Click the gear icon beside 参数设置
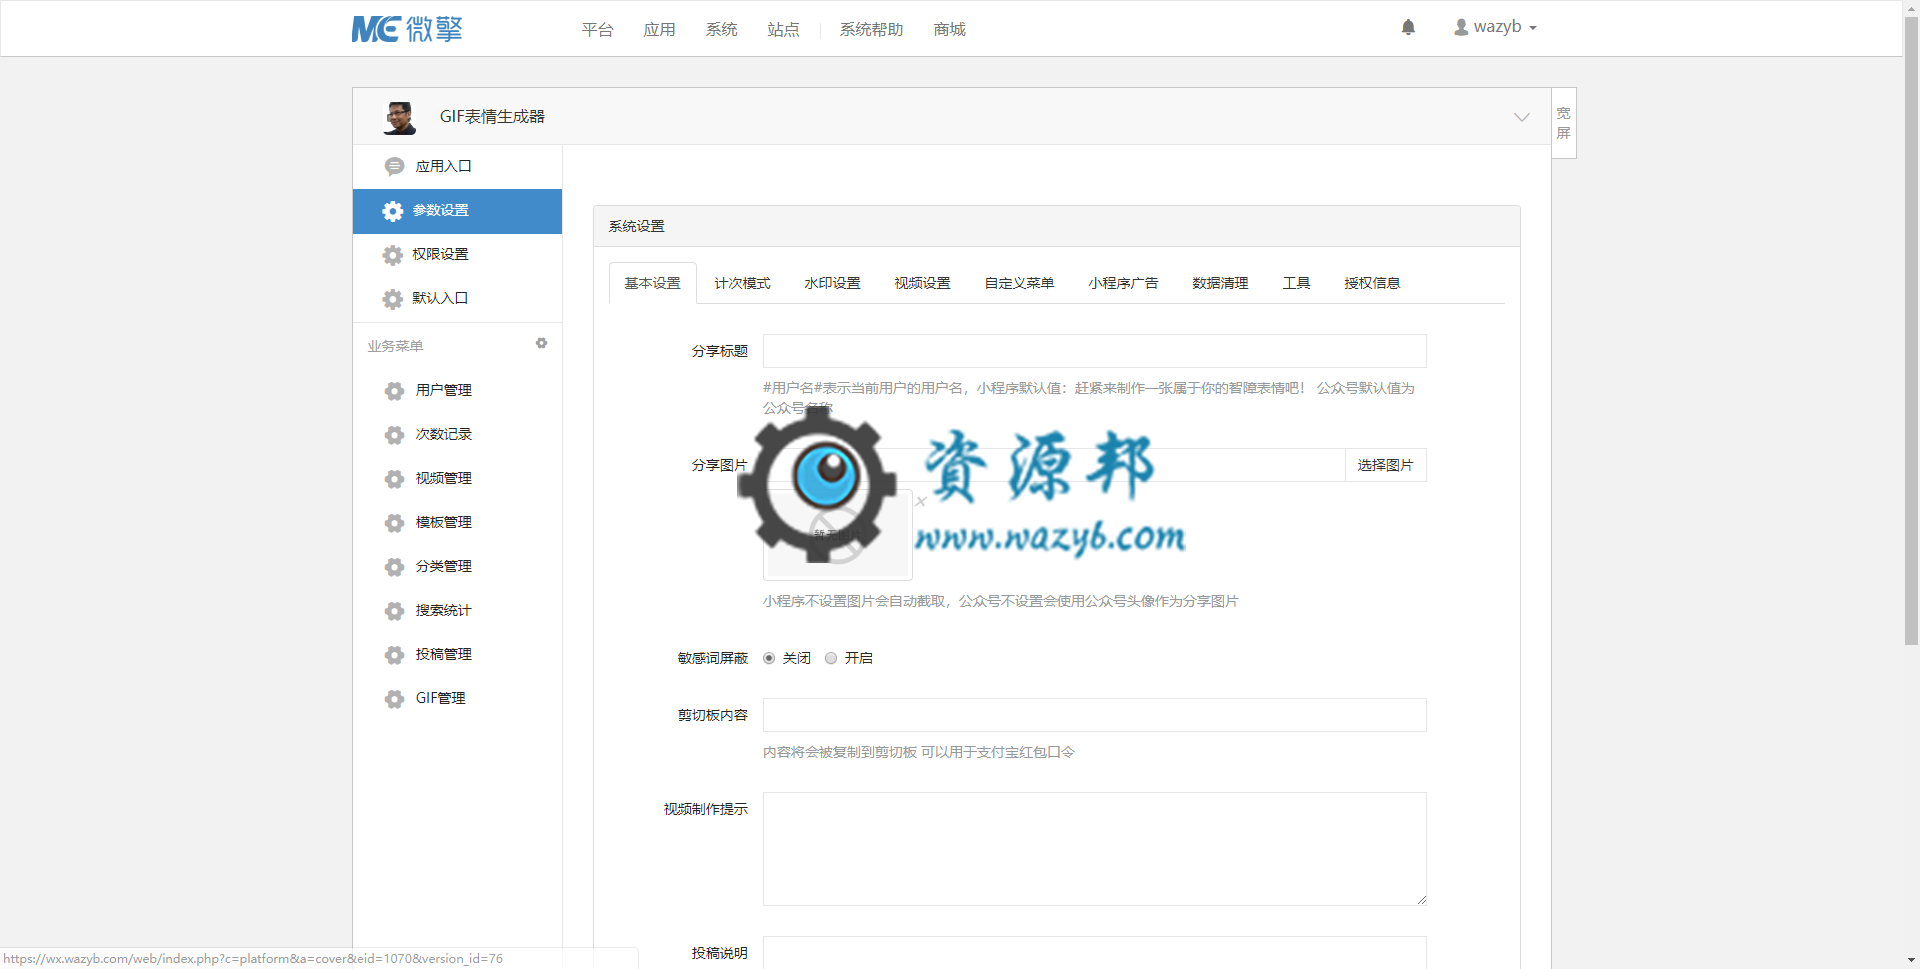This screenshot has width=1920, height=969. pyautogui.click(x=393, y=211)
